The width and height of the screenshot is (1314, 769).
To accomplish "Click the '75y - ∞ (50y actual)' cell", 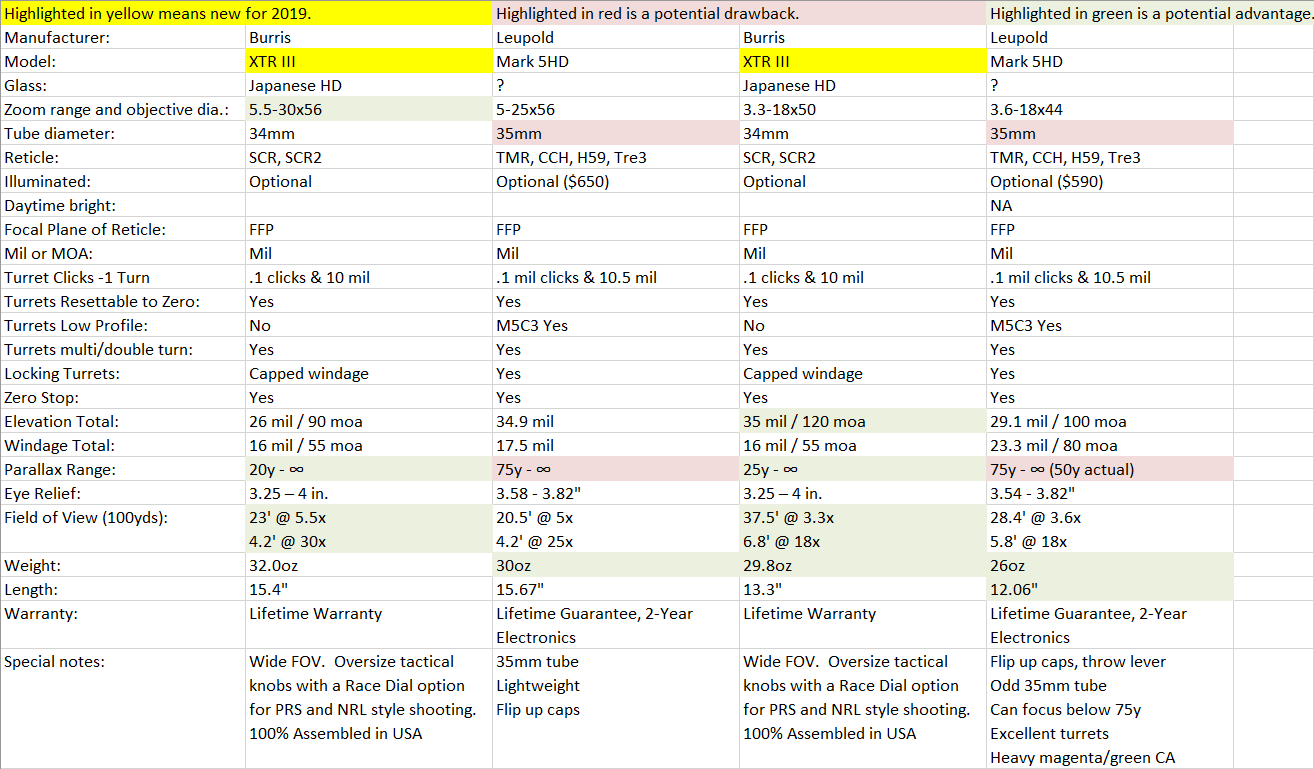I will pos(1110,469).
